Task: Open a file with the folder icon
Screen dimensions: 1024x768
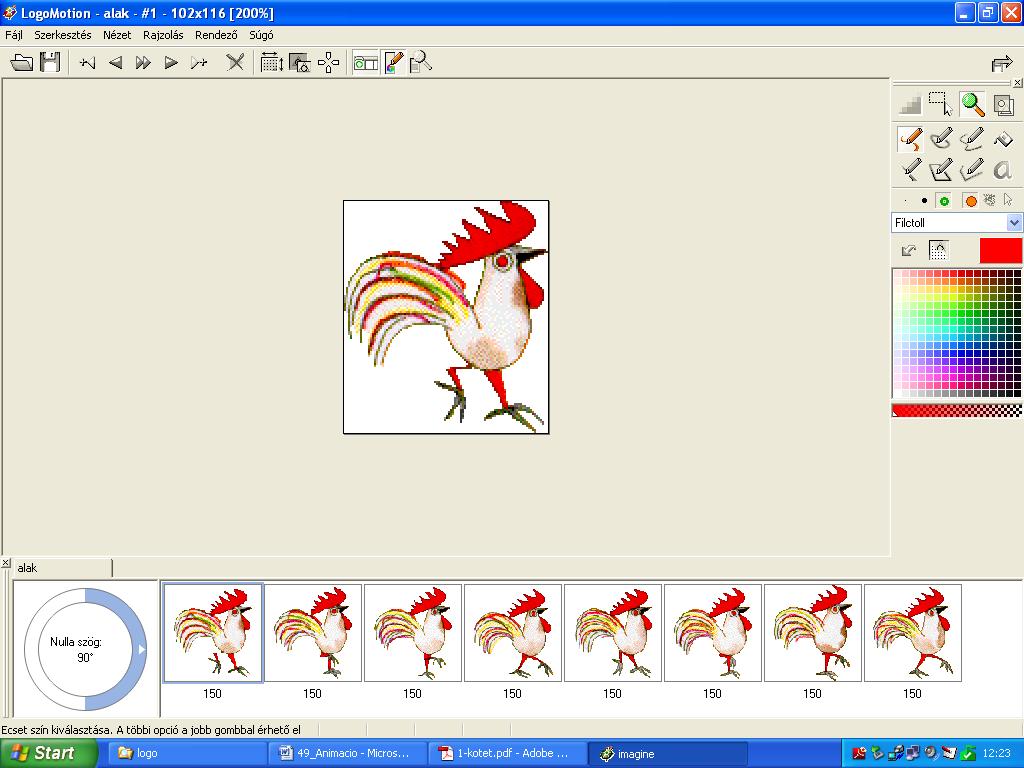Action: coord(22,63)
